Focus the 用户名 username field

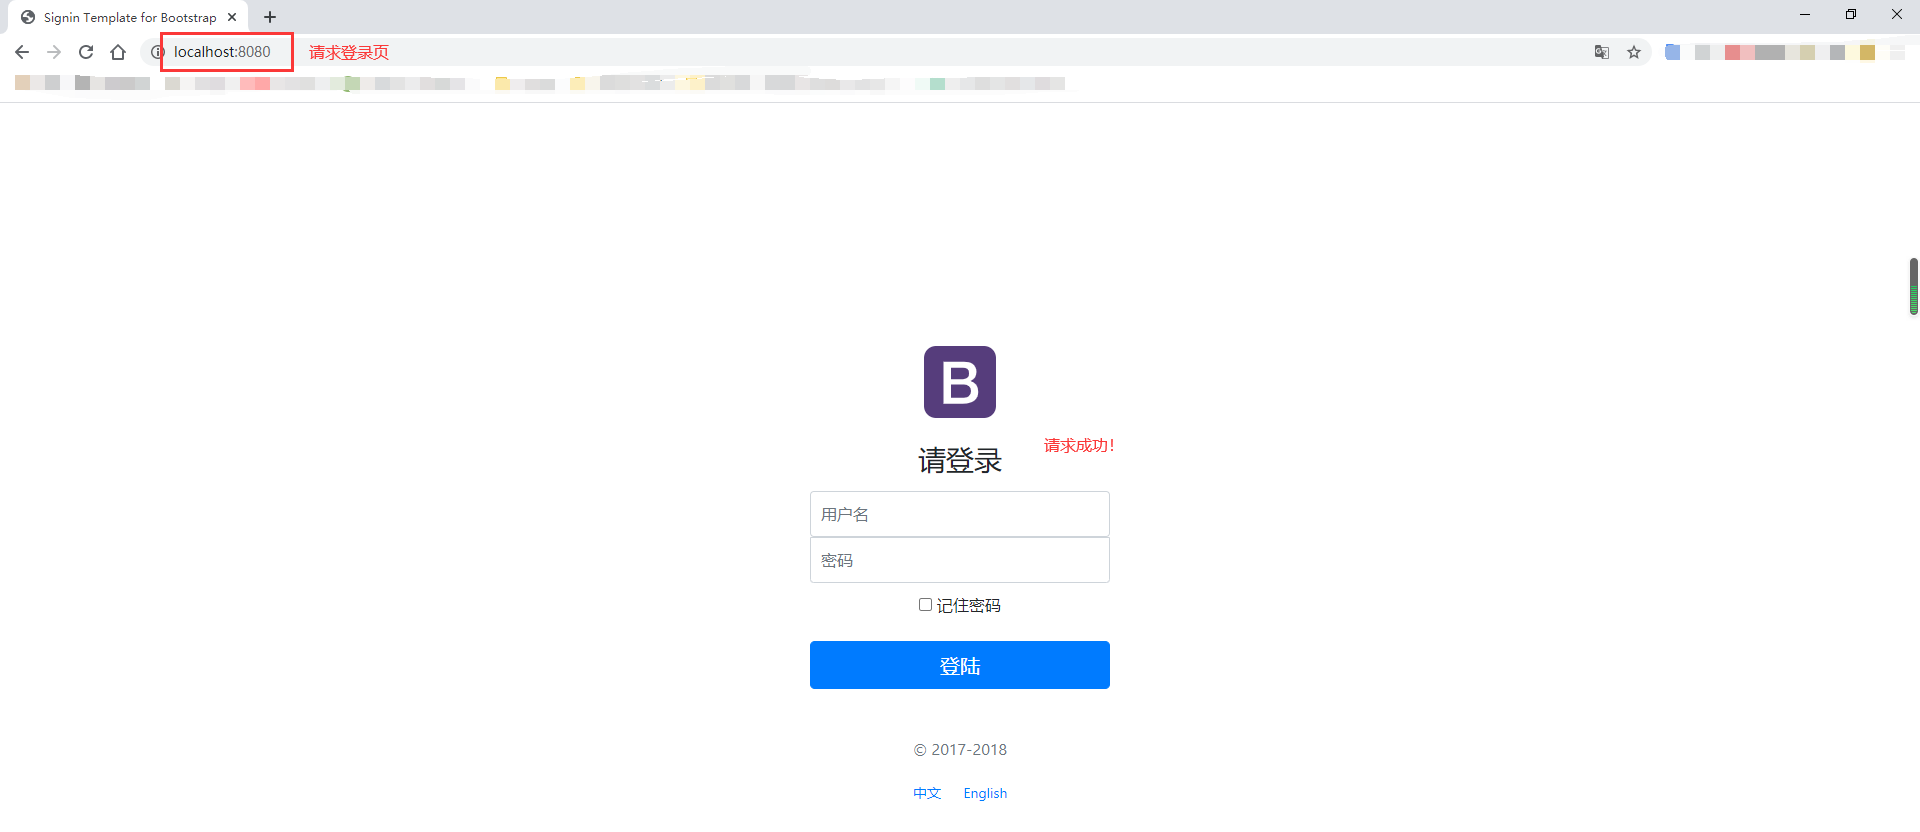coord(960,514)
